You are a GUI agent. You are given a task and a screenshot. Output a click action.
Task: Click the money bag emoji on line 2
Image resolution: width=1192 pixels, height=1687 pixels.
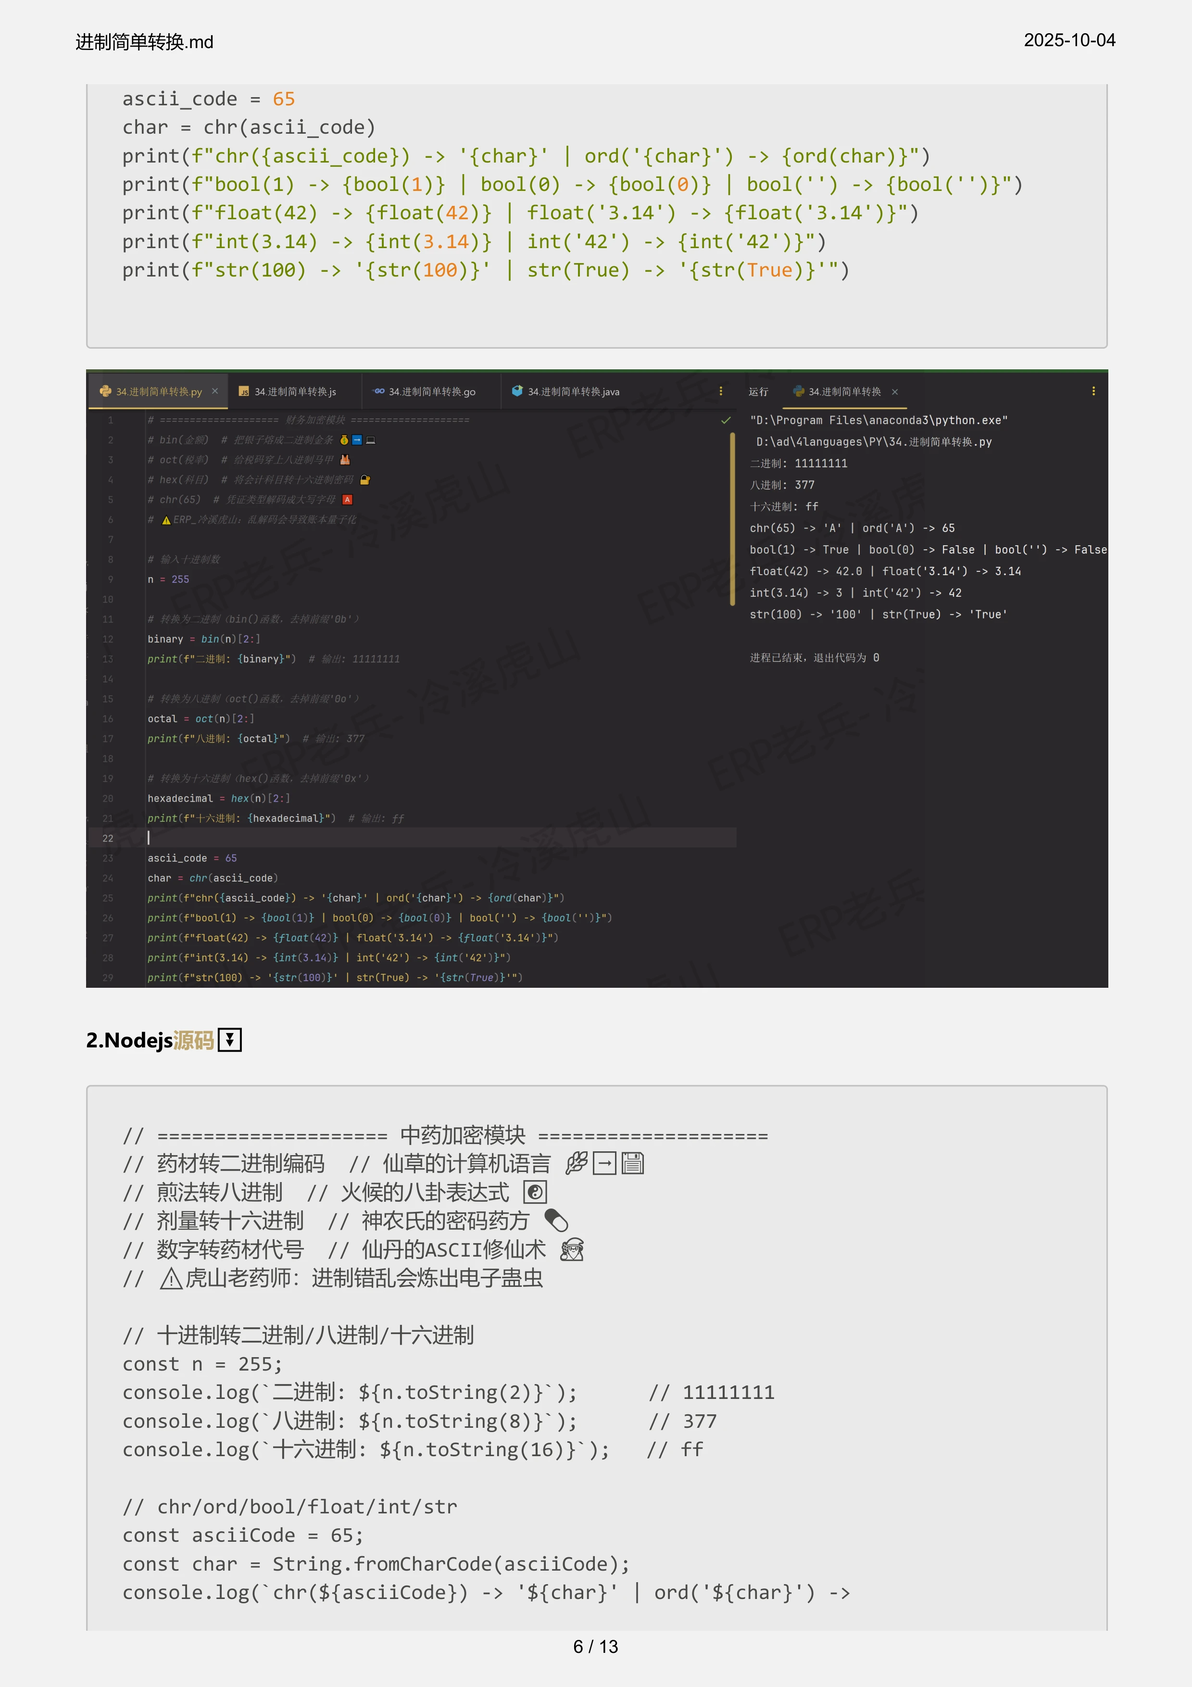[x=344, y=440]
